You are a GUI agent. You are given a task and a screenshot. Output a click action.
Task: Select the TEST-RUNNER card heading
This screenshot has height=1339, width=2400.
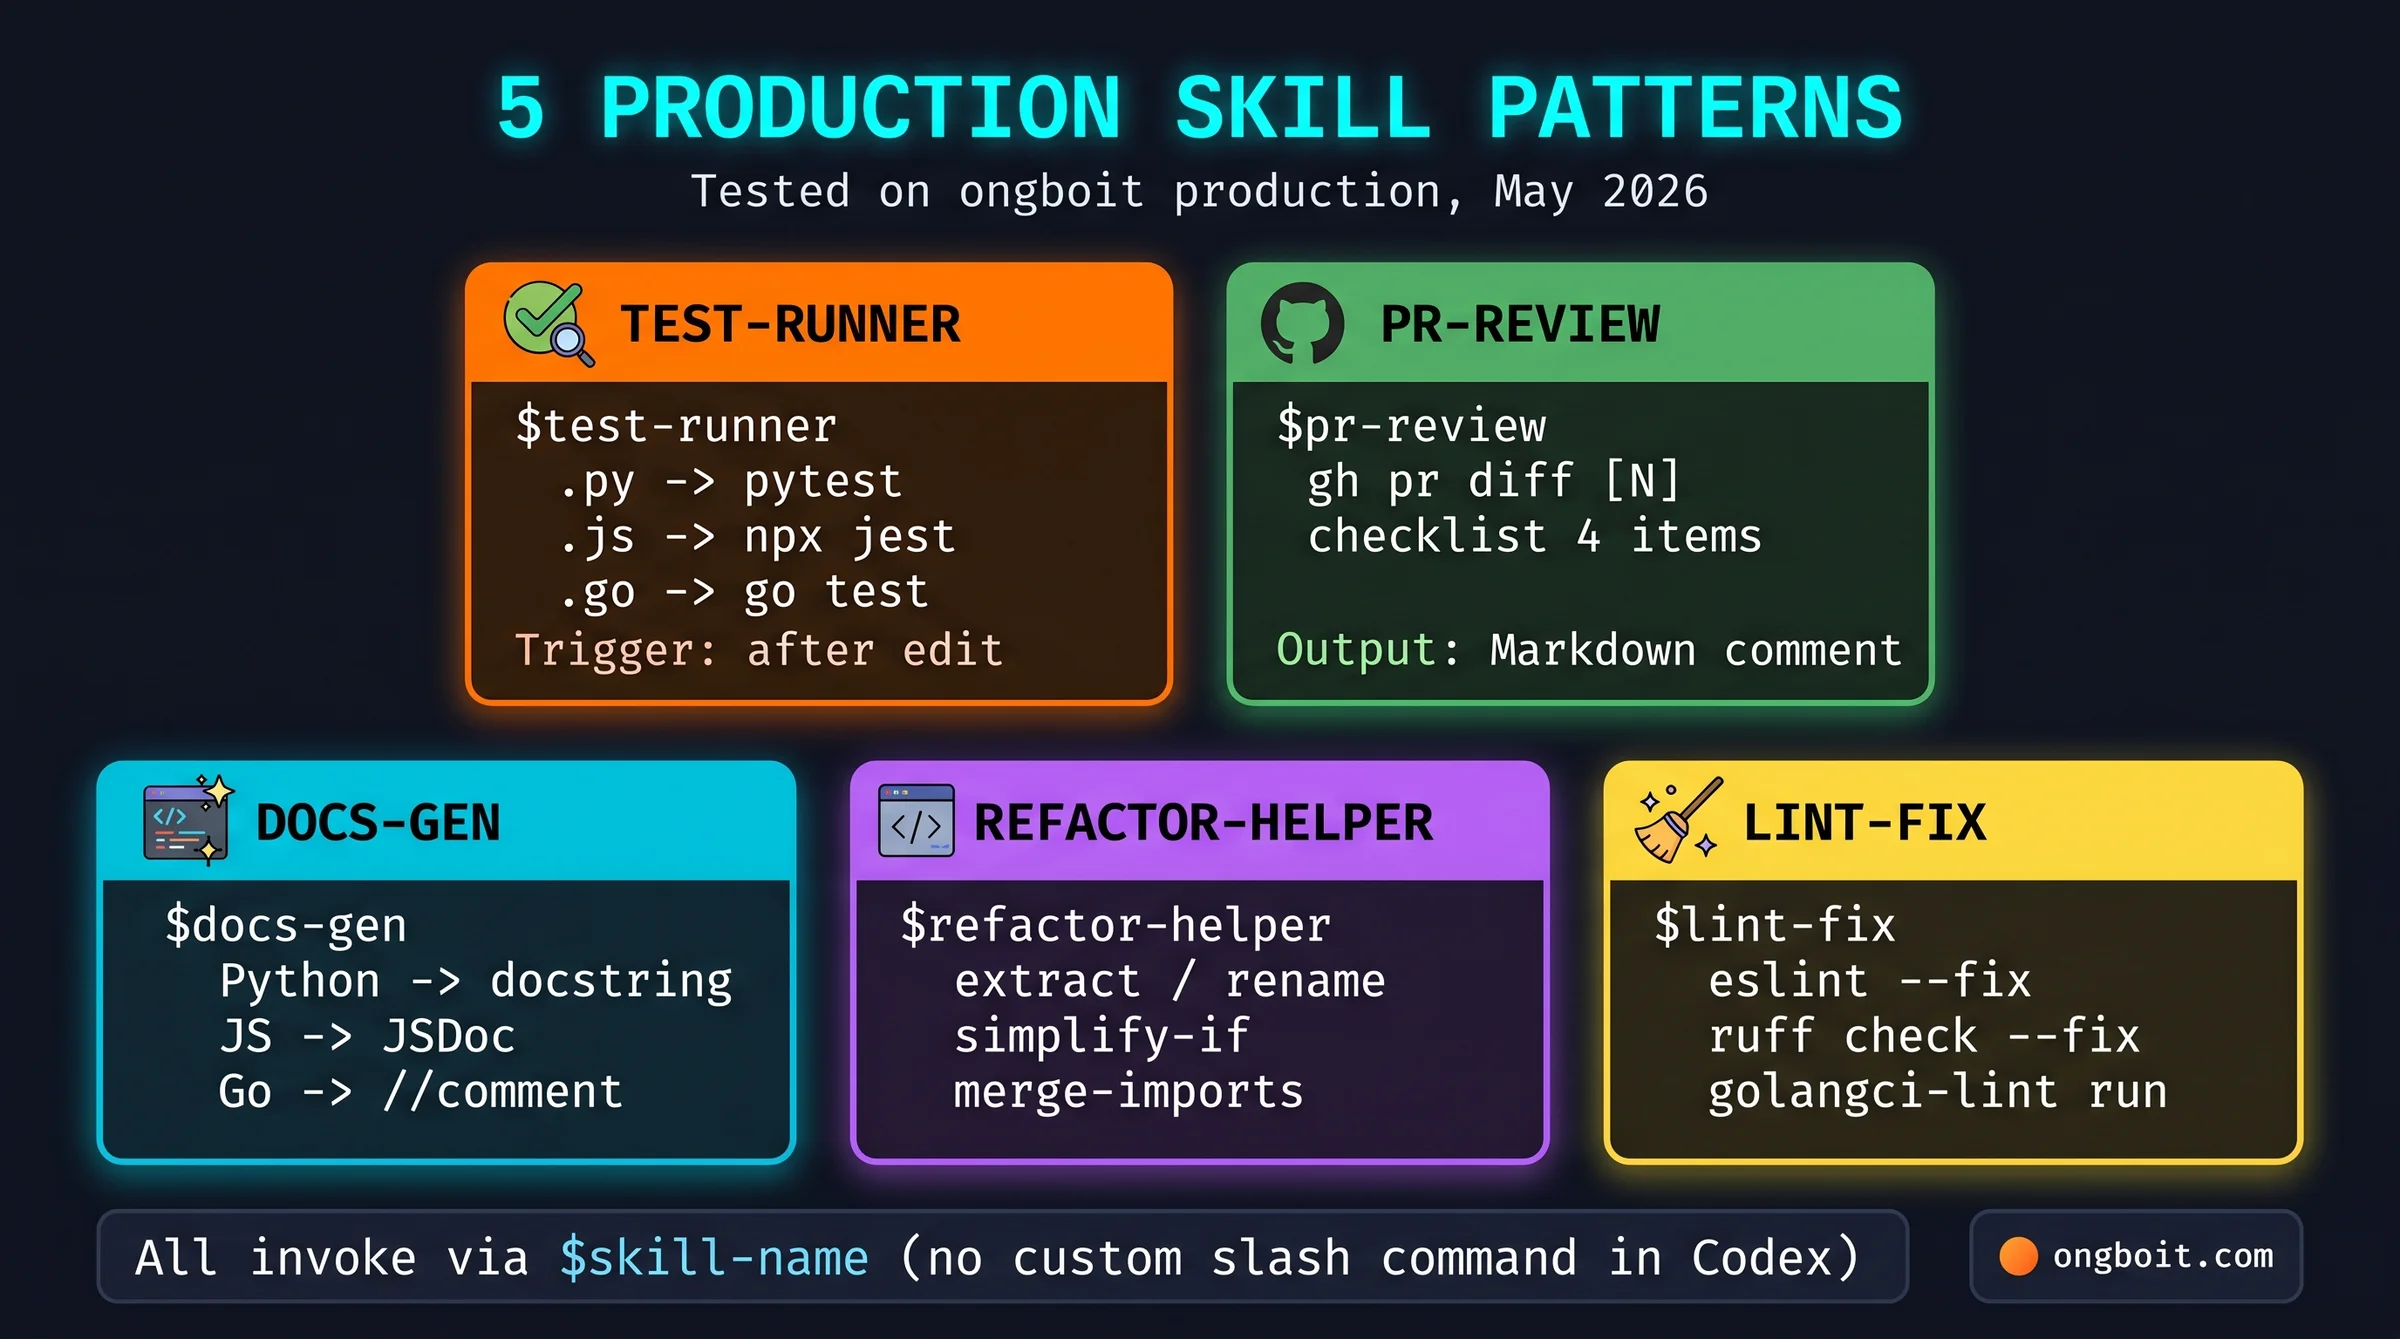tap(790, 324)
